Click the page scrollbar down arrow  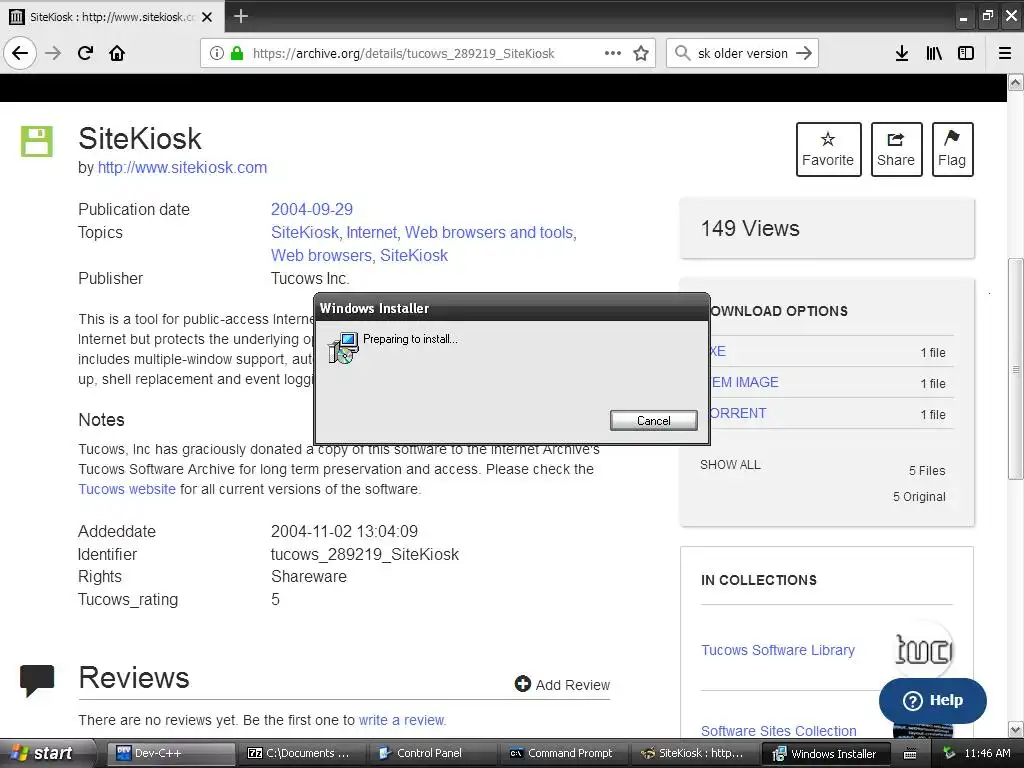(1016, 729)
